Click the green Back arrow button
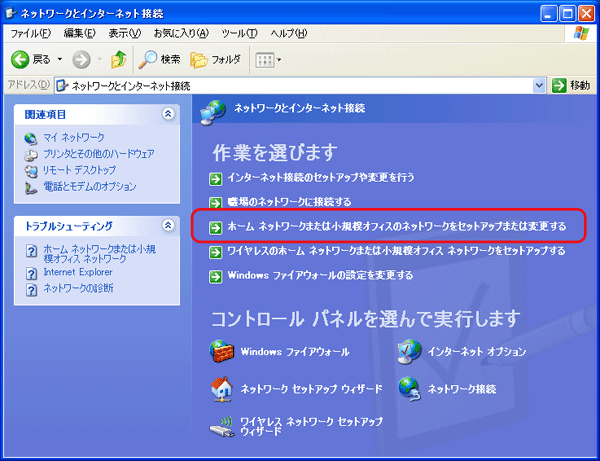The width and height of the screenshot is (600, 461). 20,59
